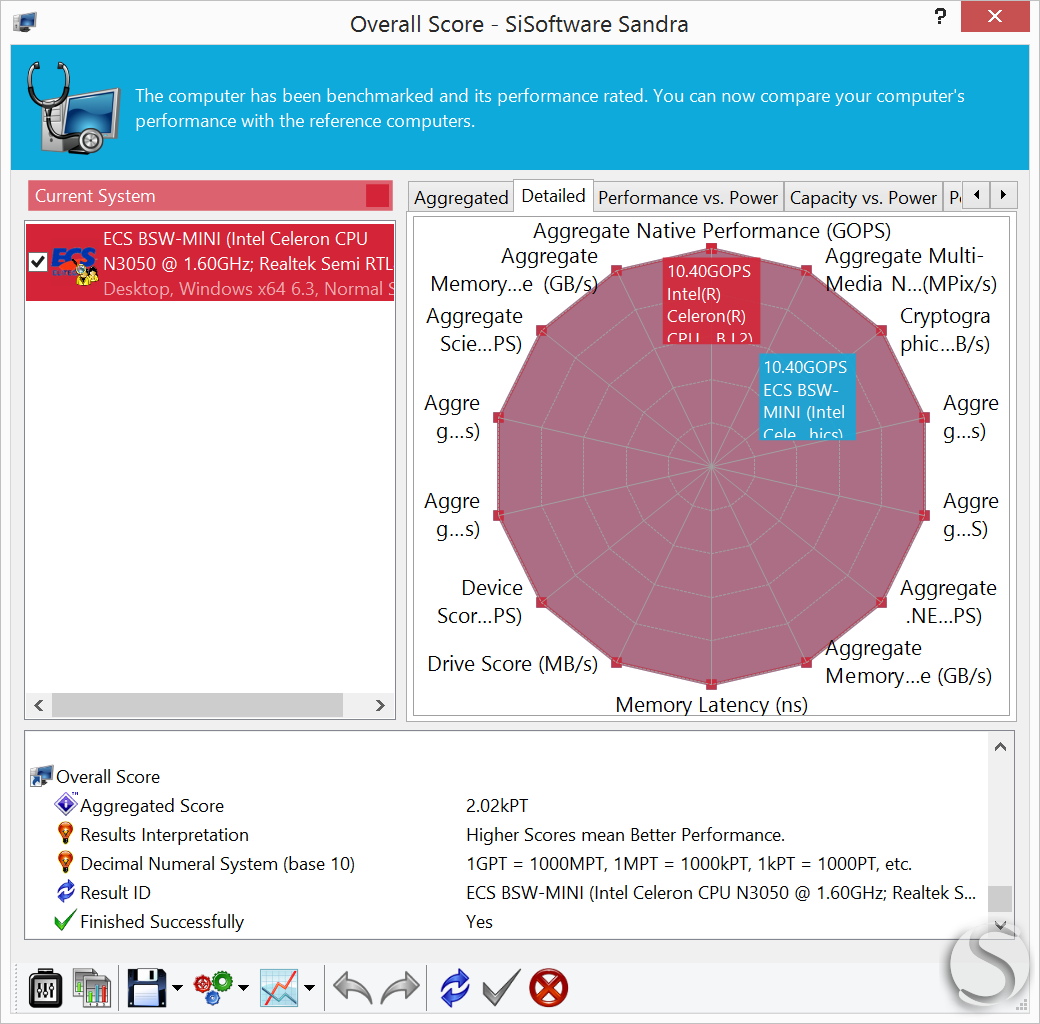Click the blue arrows Result ID icon

66,892
